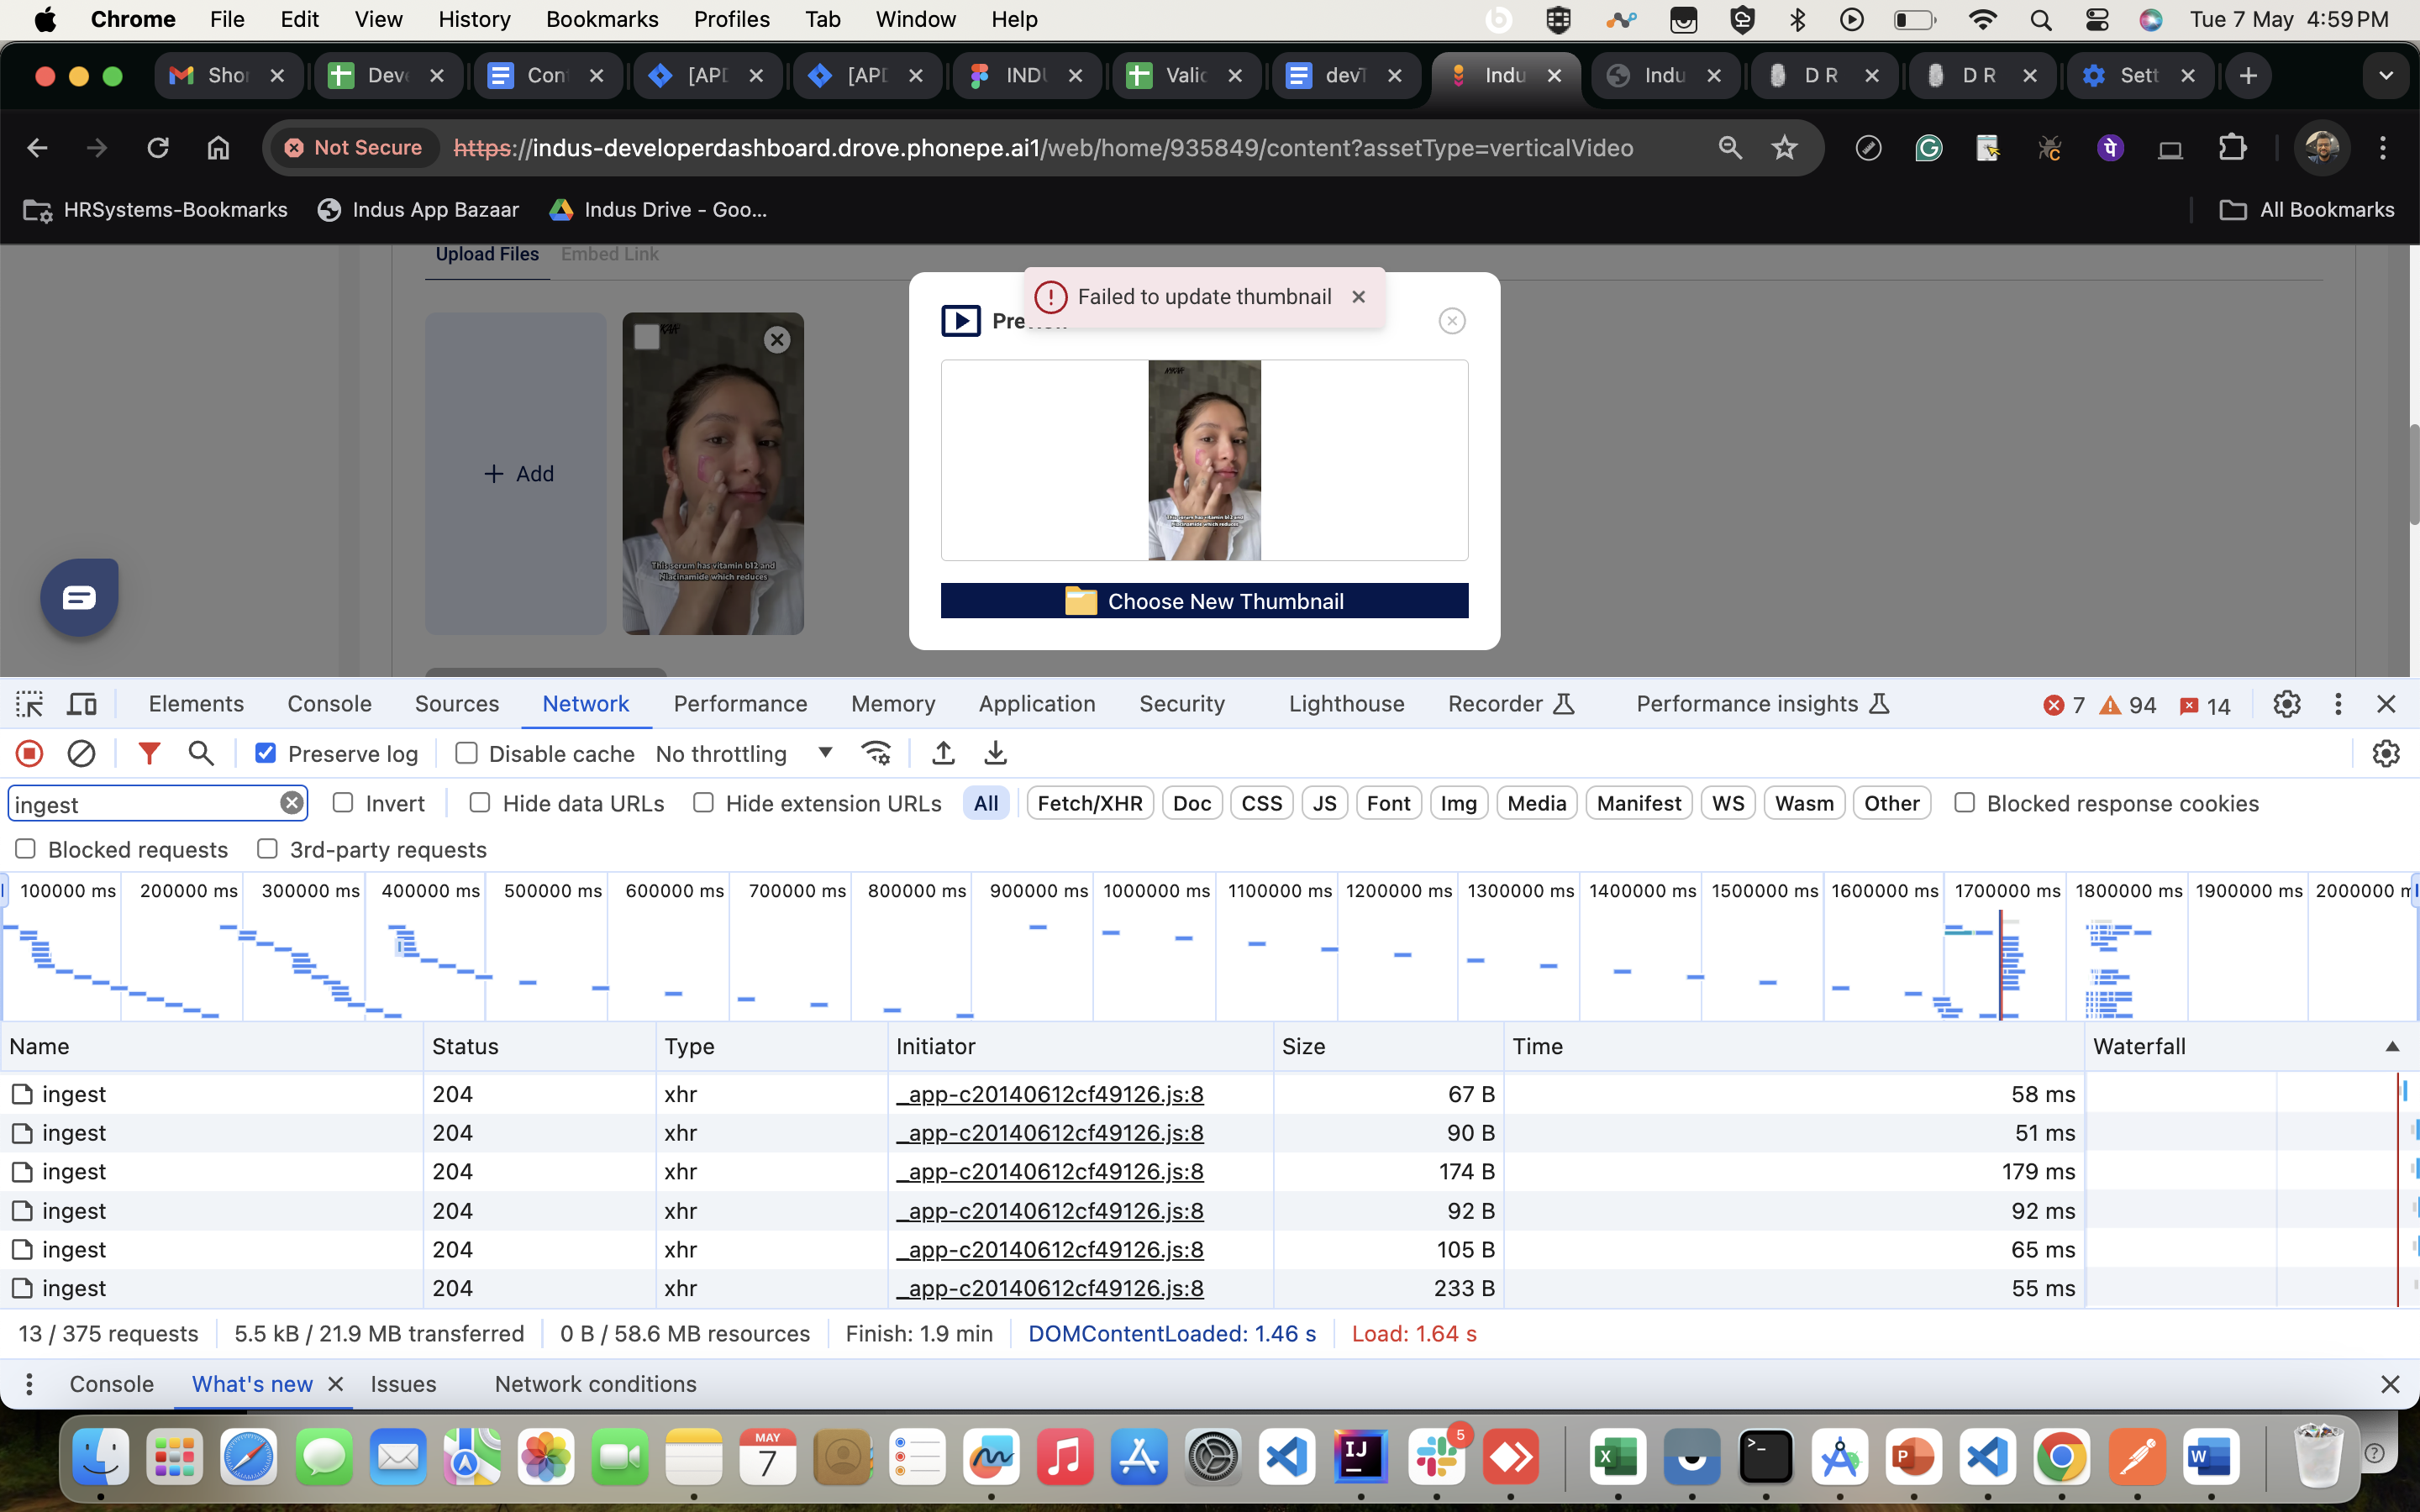Toggle the Preserve log checkbox
Screen dimensions: 2420x1512
pyautogui.click(x=266, y=753)
